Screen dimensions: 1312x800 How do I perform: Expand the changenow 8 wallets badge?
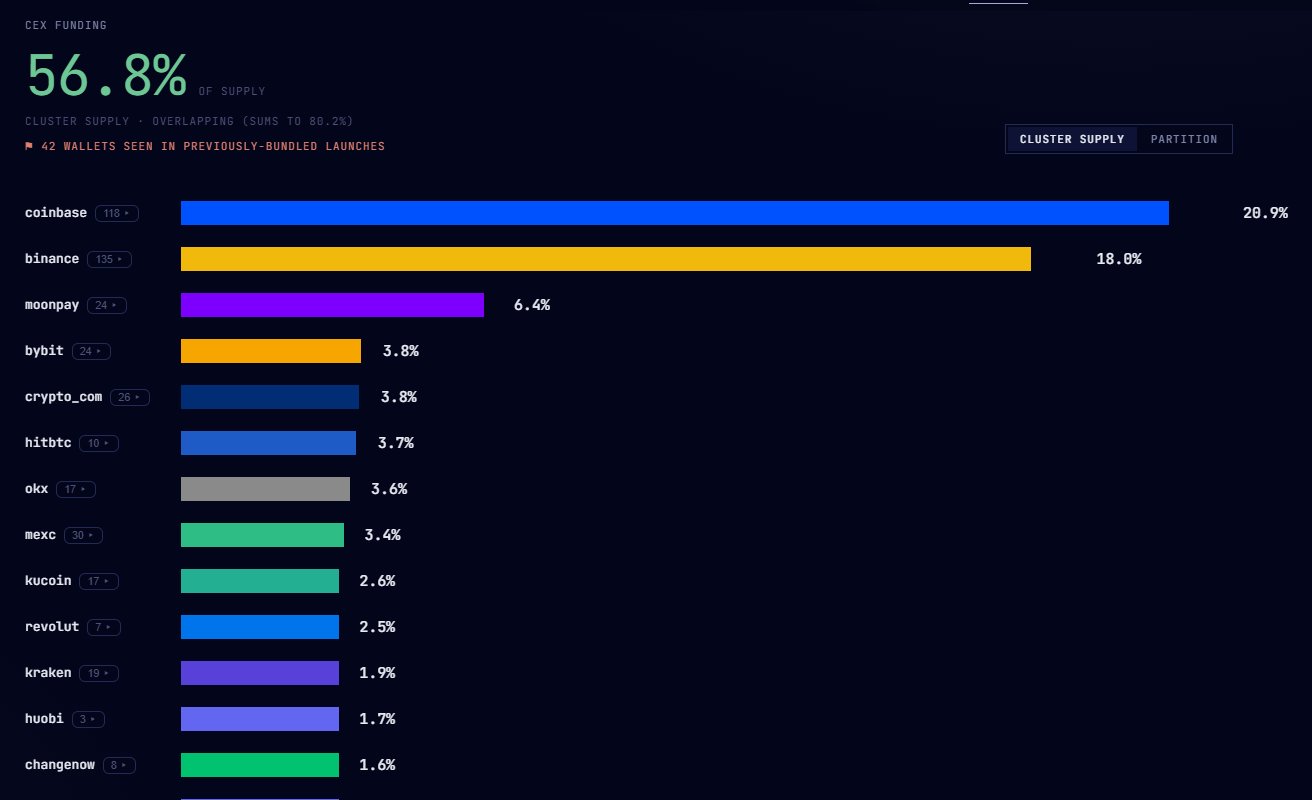pos(119,765)
